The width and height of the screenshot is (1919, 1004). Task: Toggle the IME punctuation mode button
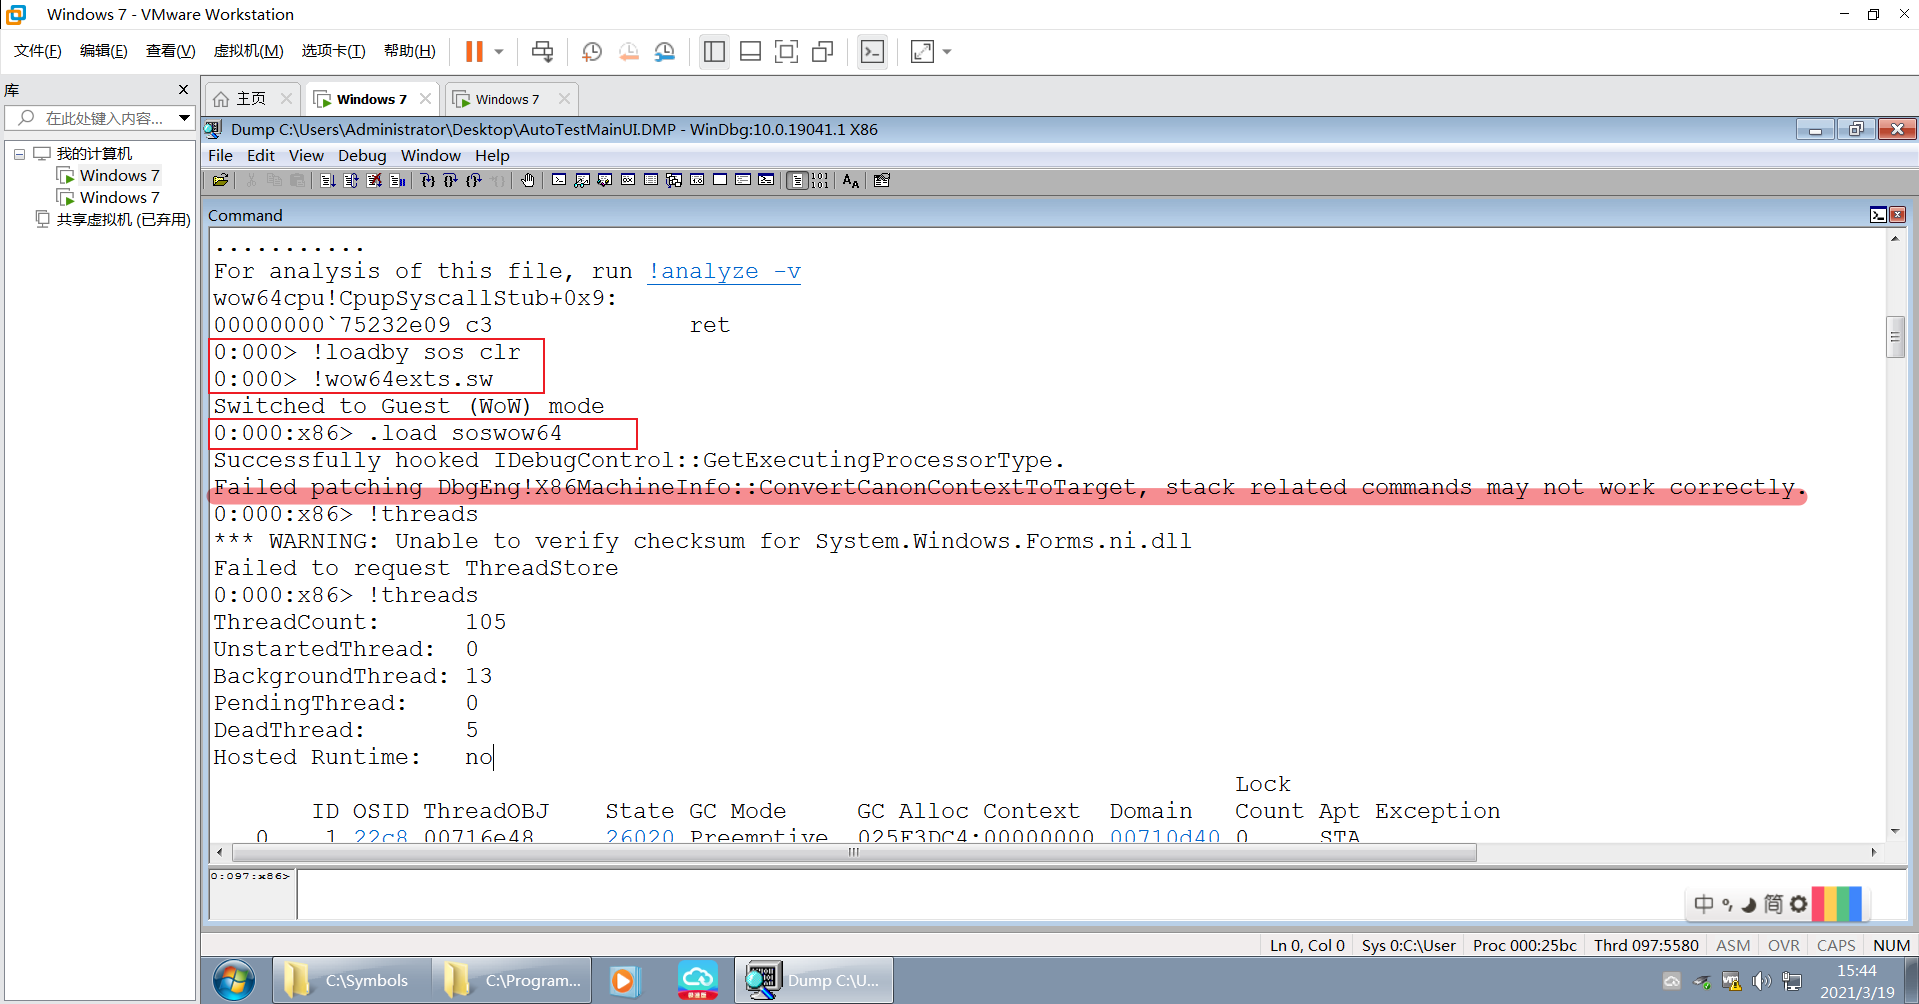[x=1727, y=905]
